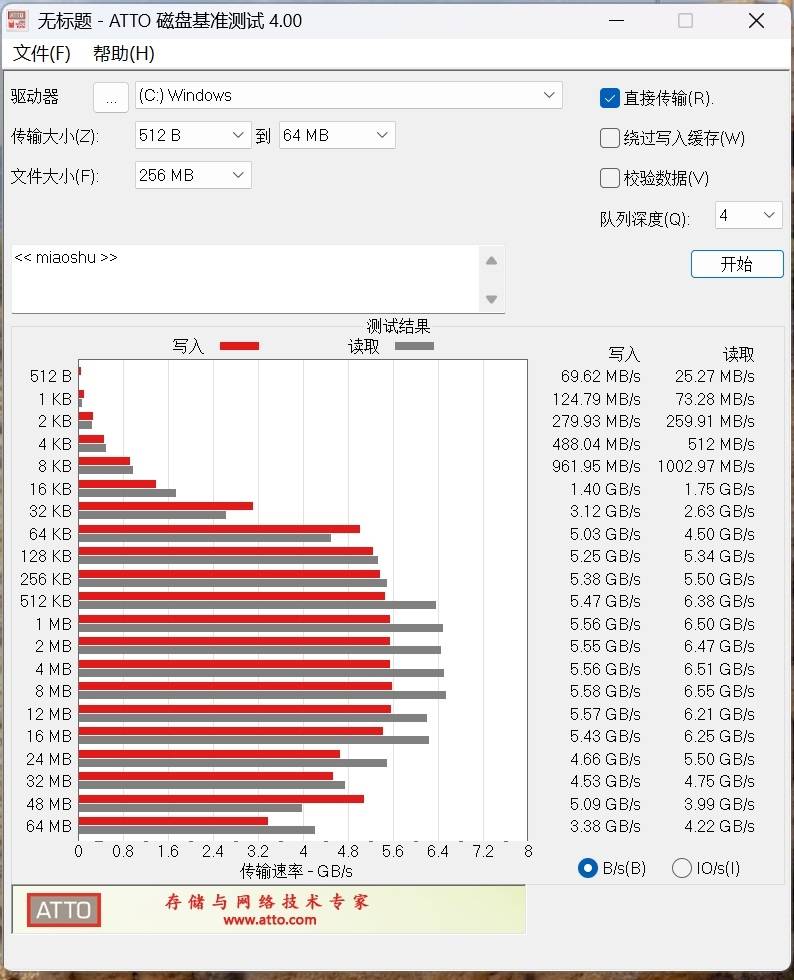Click the description box scroll up arrow
This screenshot has width=794, height=980.
coord(491,261)
